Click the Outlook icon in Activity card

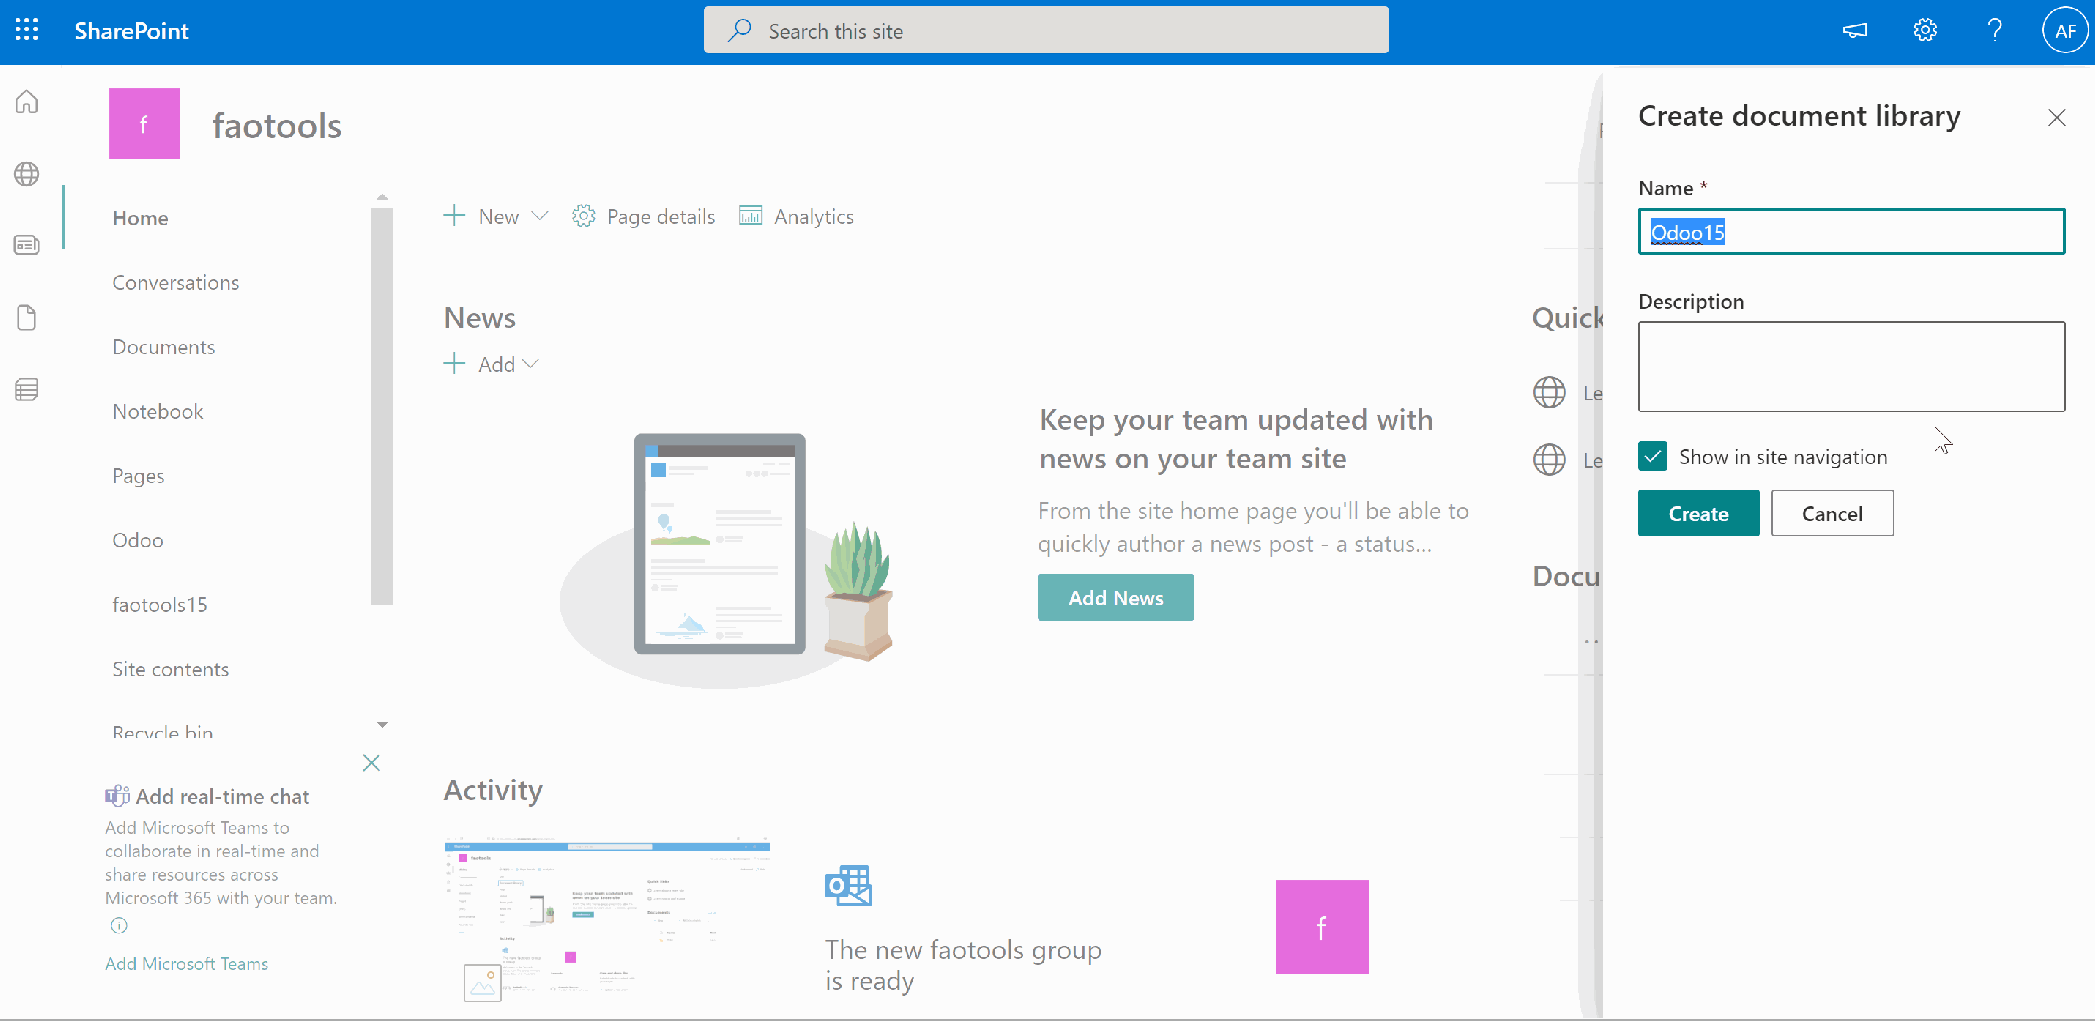pos(848,885)
